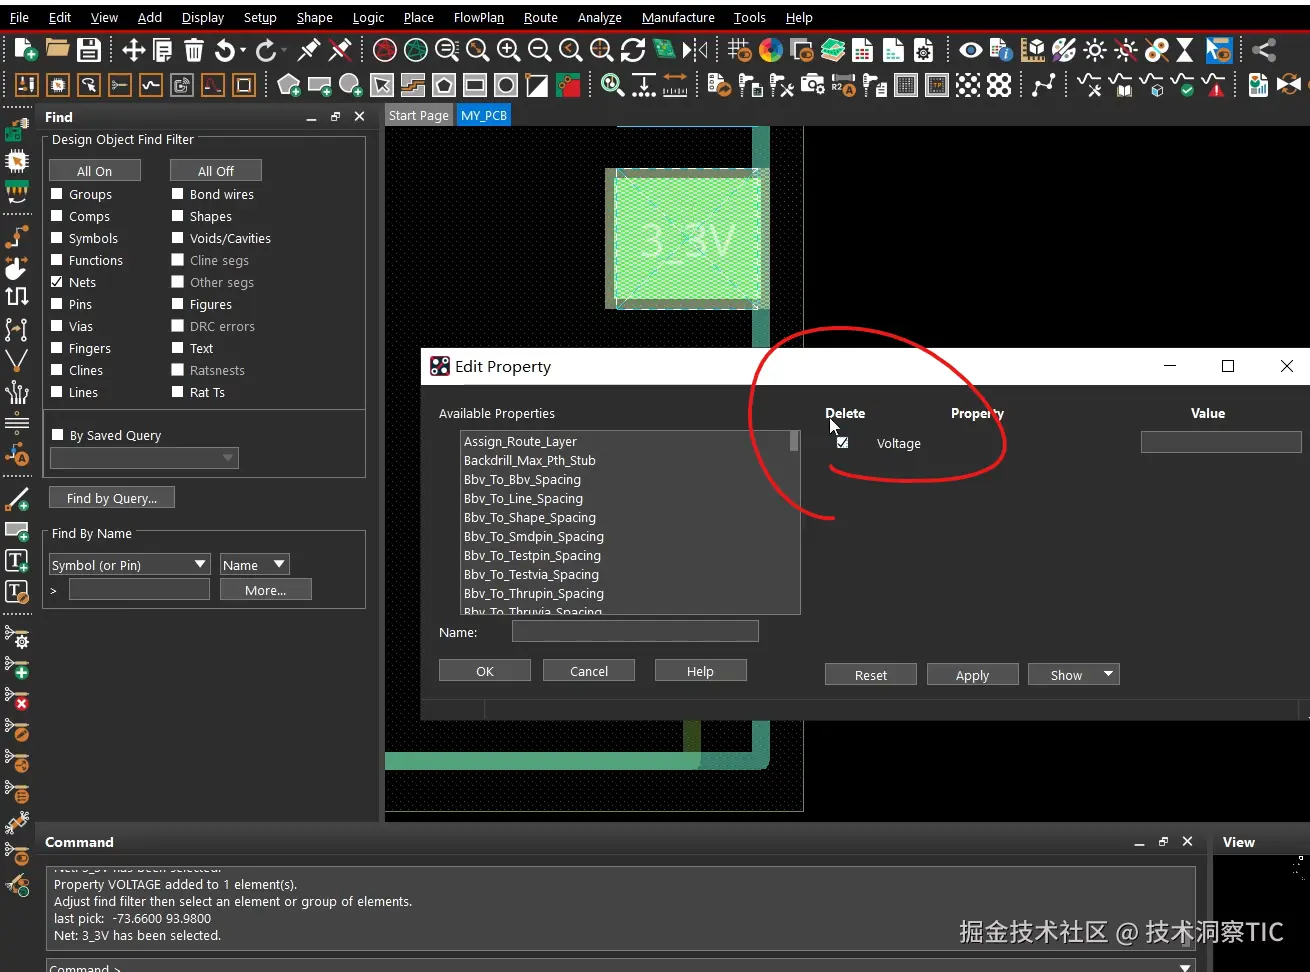This screenshot has height=972, width=1310.
Task: Click the Dehilight crossed sun icon
Action: pos(1126,50)
